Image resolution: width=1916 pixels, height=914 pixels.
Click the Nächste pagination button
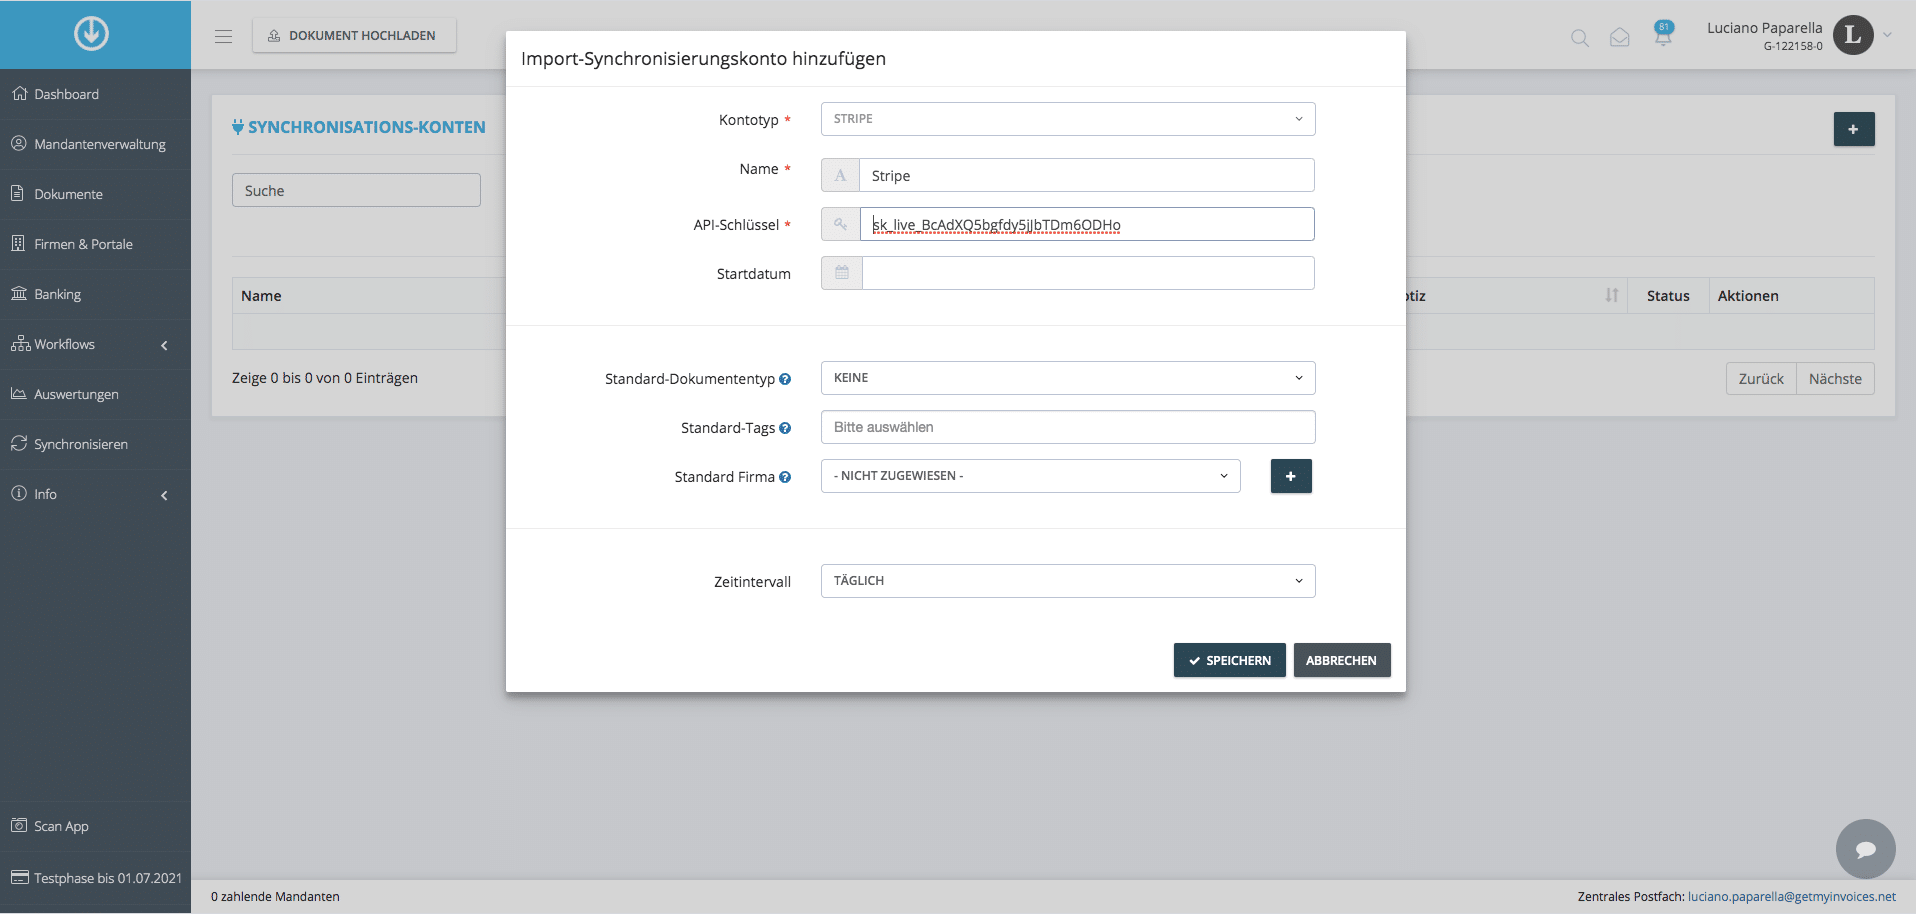[x=1835, y=379]
